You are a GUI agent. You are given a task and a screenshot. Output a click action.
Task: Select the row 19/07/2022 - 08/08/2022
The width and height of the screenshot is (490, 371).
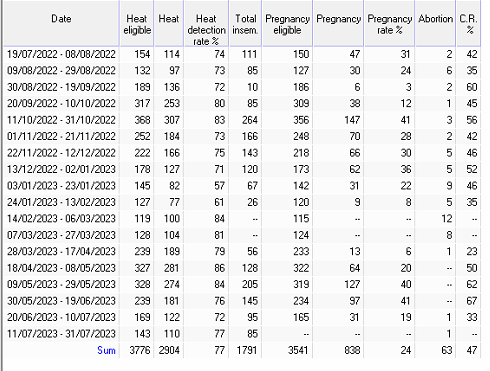[242, 54]
